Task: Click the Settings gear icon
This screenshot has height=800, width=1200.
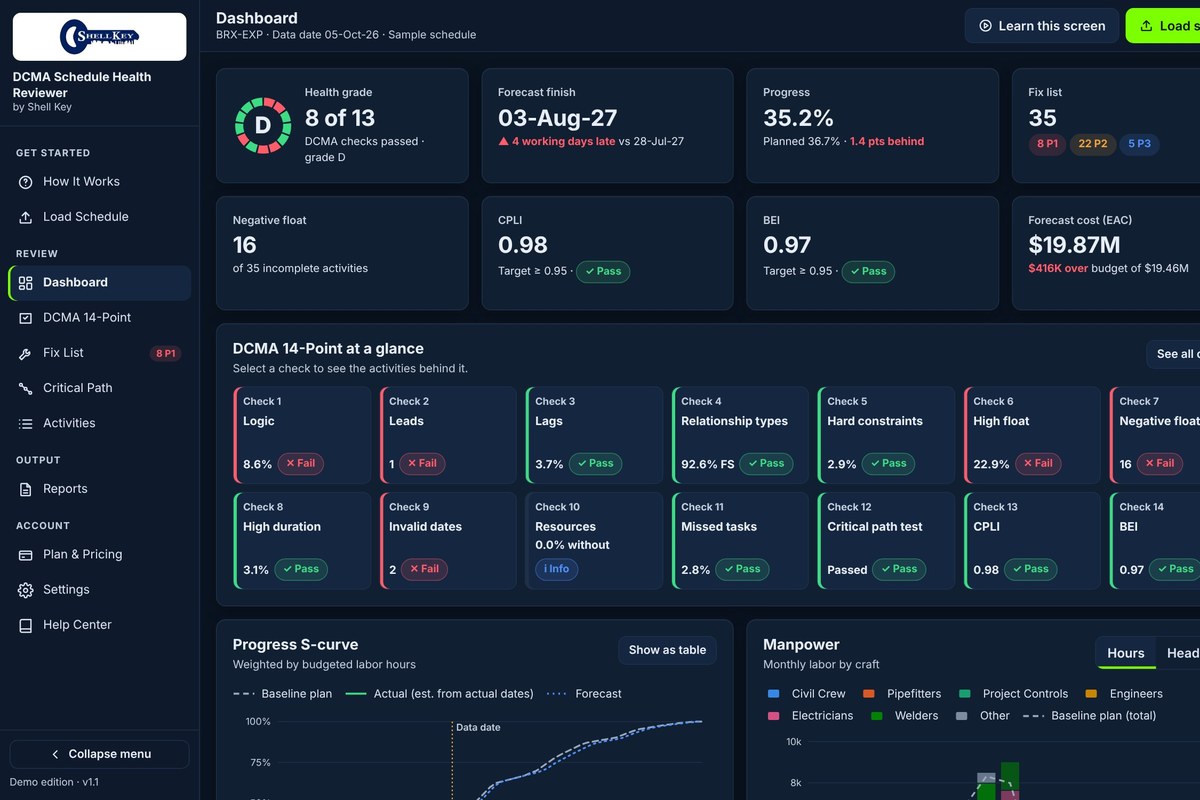Action: (26, 590)
